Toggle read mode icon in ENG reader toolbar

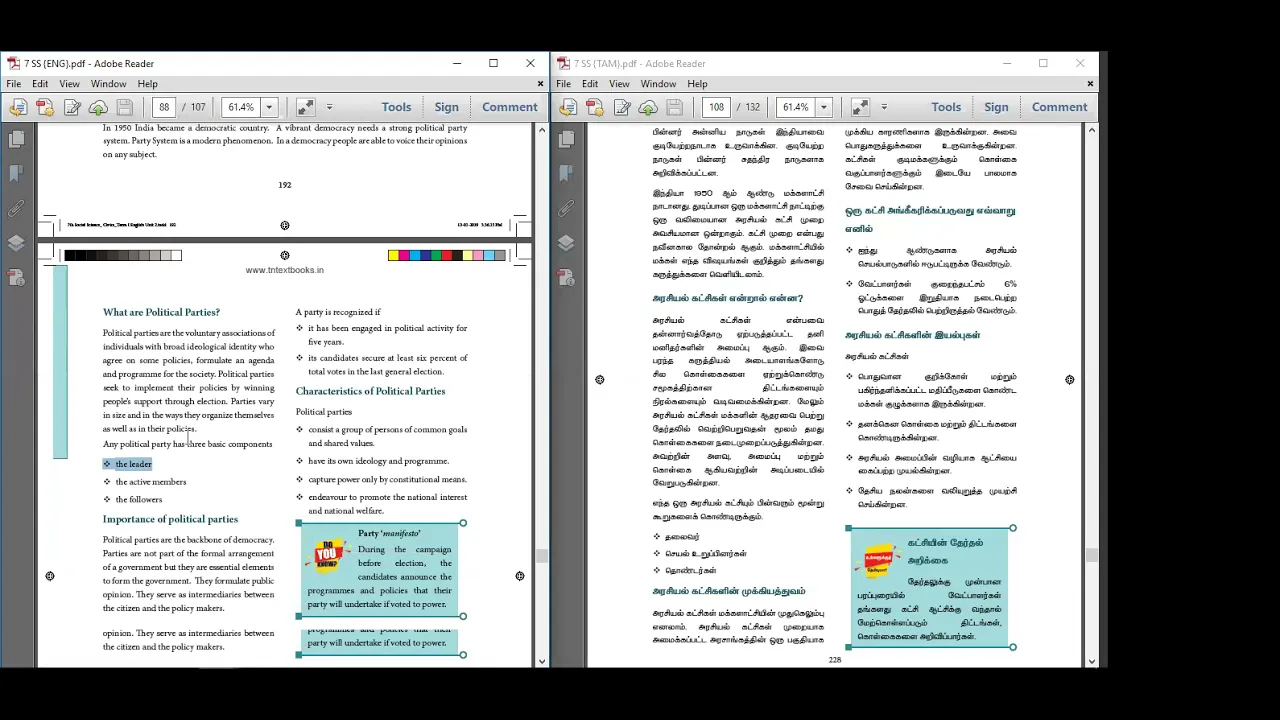305,107
